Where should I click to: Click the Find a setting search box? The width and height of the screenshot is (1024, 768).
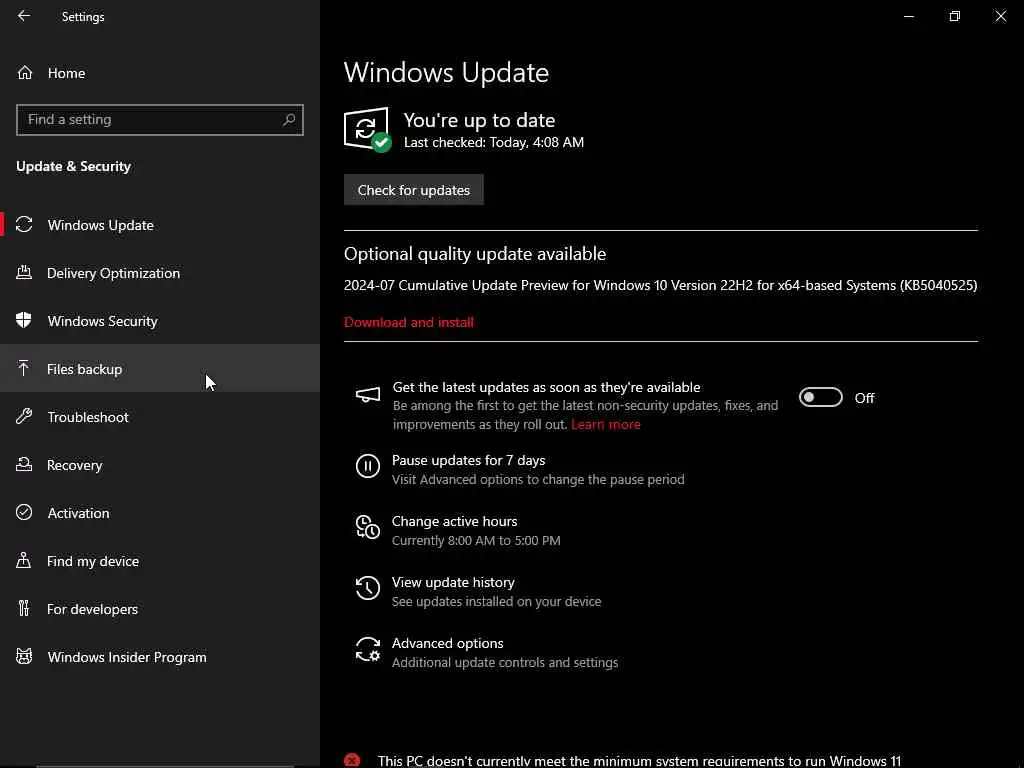[160, 120]
